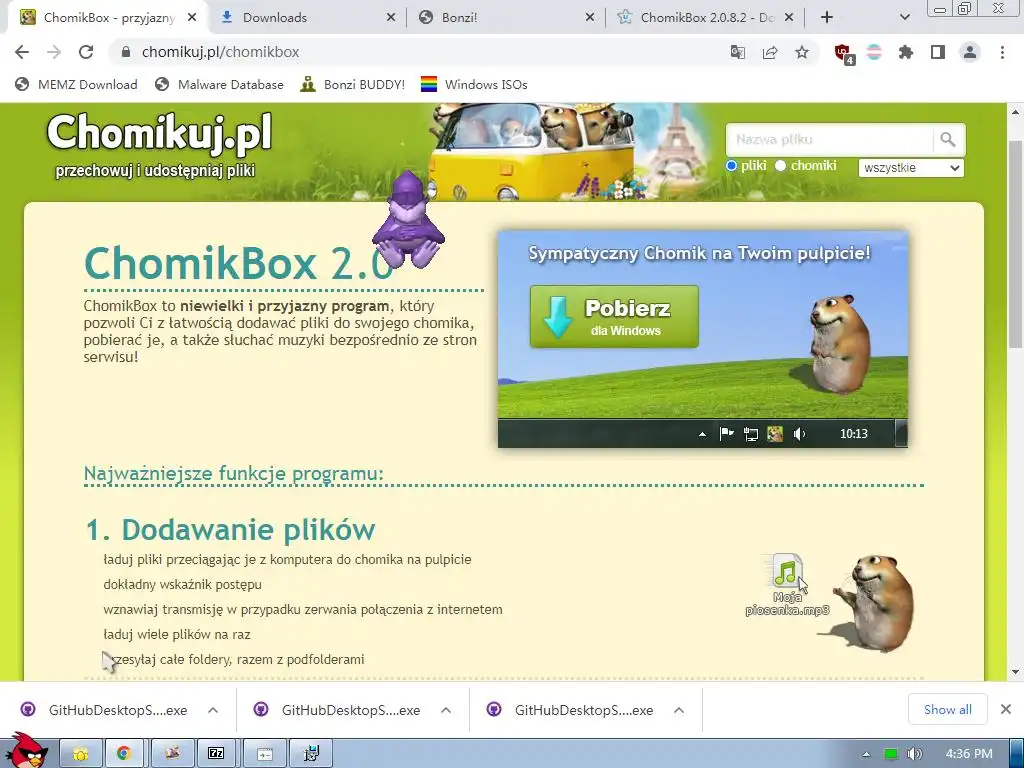Screen dimensions: 1024x768
Task: Reload the chomikuj.pl page
Action: pos(86,52)
